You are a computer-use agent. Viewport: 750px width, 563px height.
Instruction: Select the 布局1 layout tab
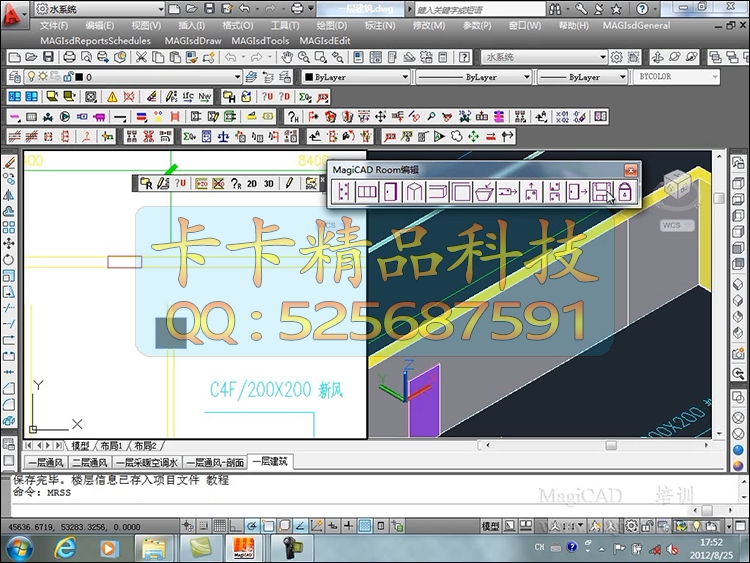[110, 446]
